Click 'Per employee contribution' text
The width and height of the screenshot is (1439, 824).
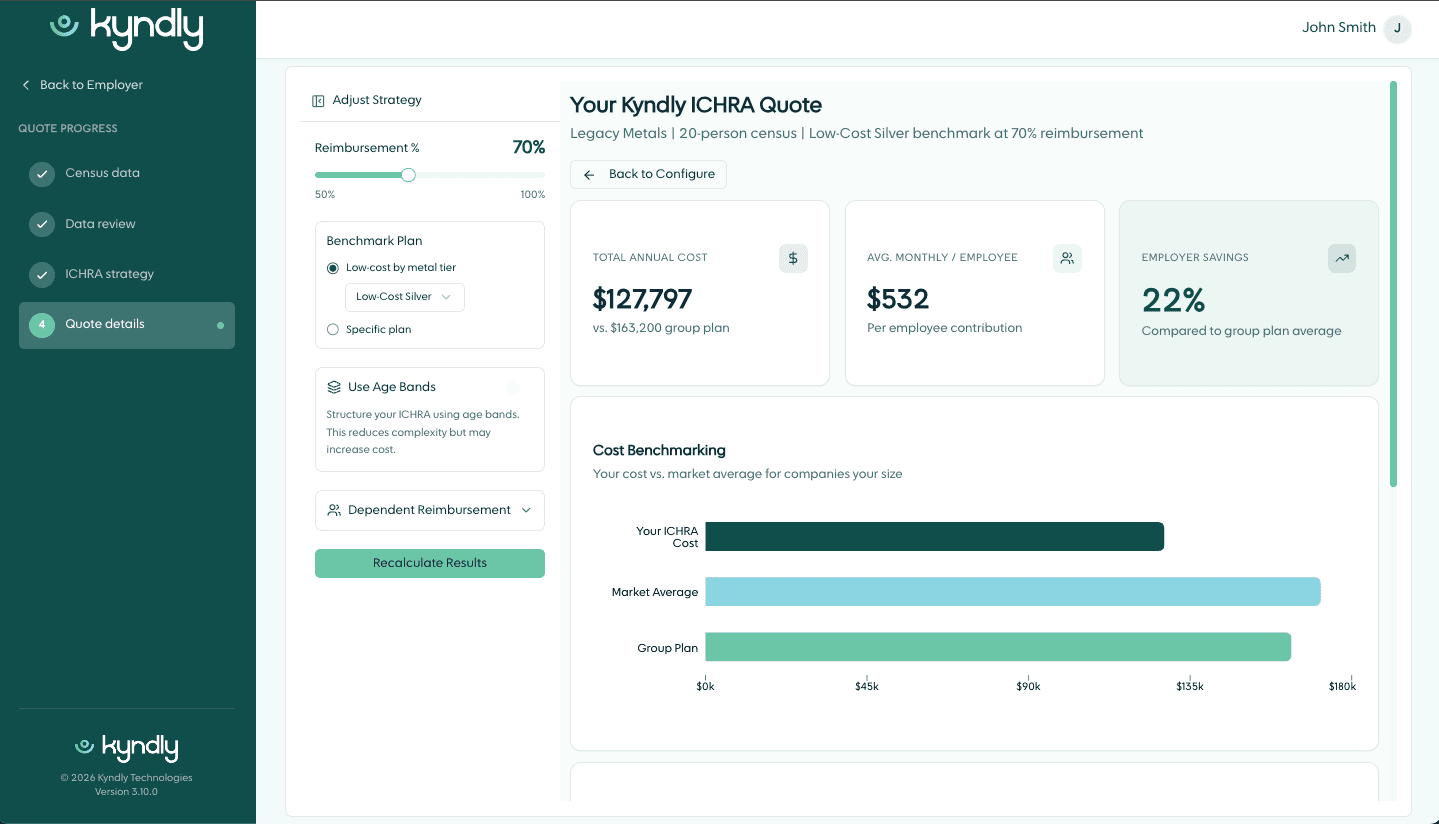click(x=944, y=328)
